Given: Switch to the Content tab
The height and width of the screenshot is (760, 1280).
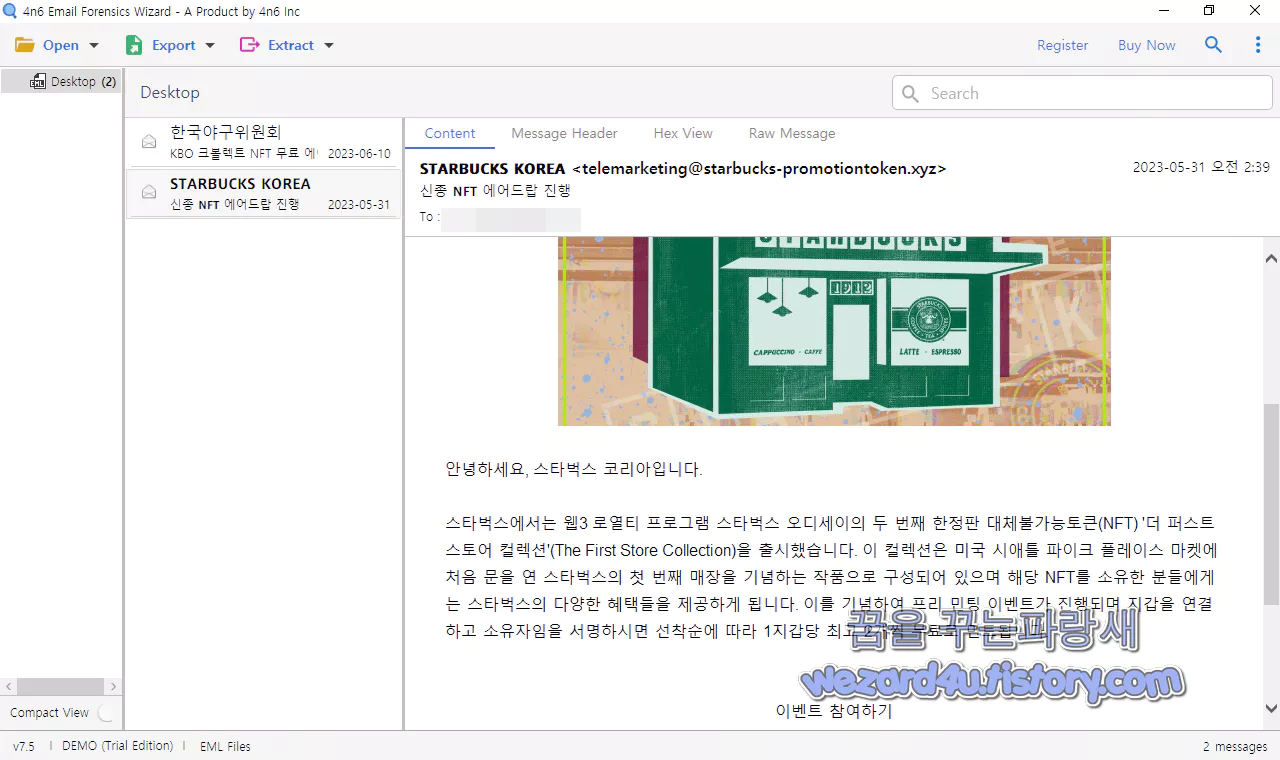Looking at the screenshot, I should tap(450, 133).
